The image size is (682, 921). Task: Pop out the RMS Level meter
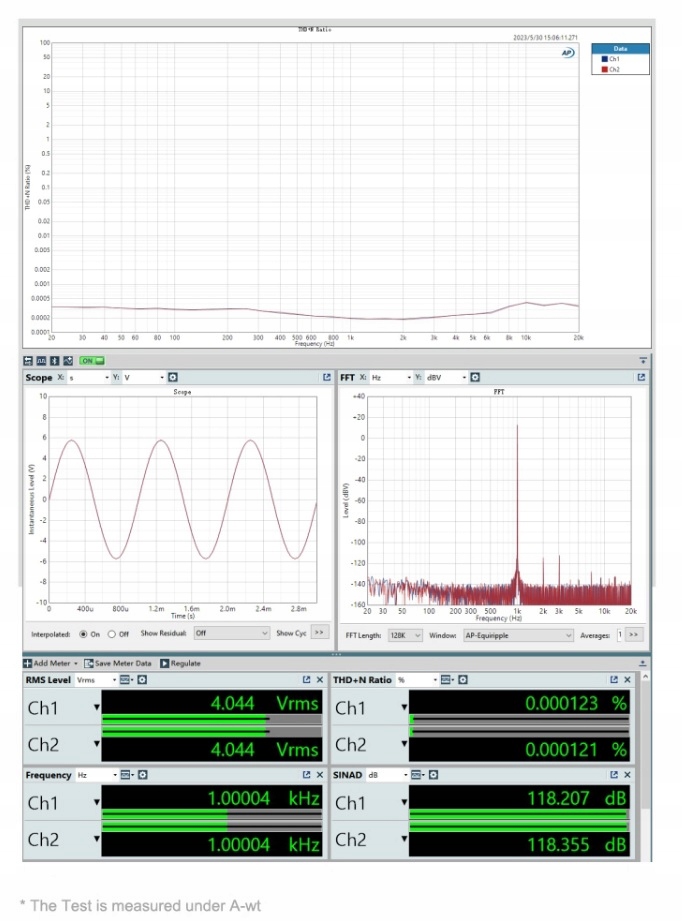(306, 680)
